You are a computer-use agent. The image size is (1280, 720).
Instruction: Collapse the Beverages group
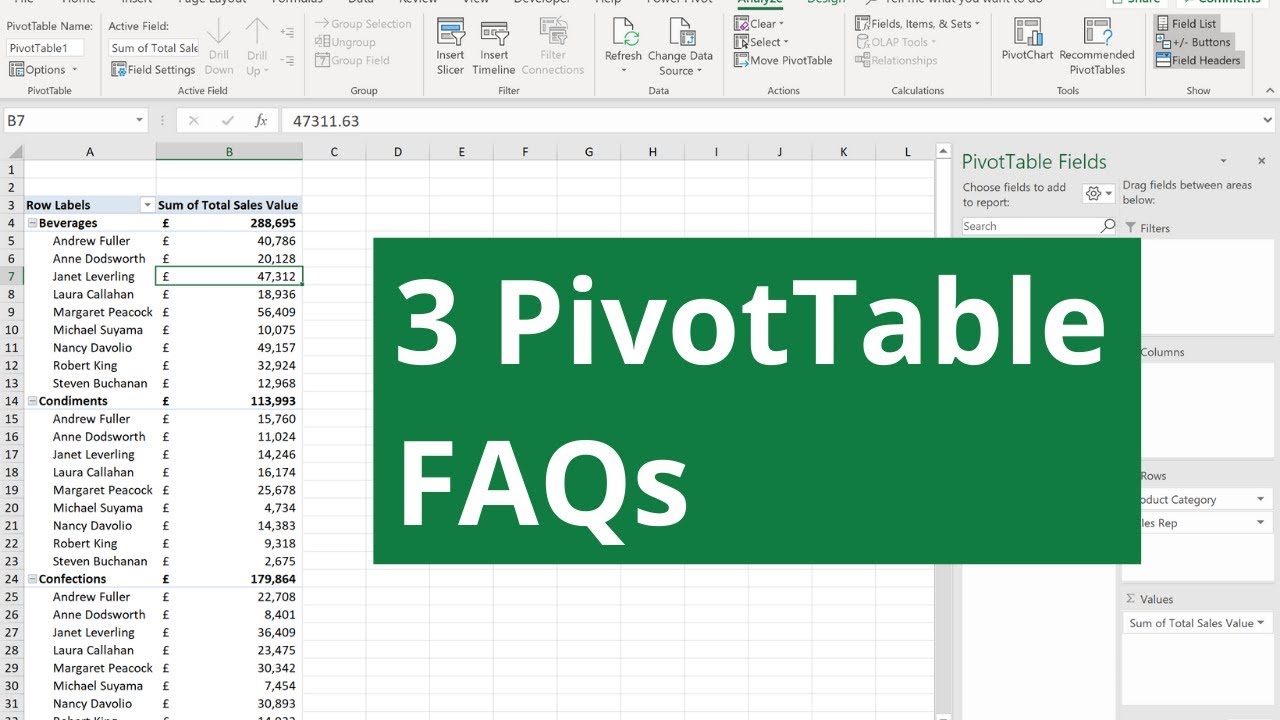click(x=31, y=223)
